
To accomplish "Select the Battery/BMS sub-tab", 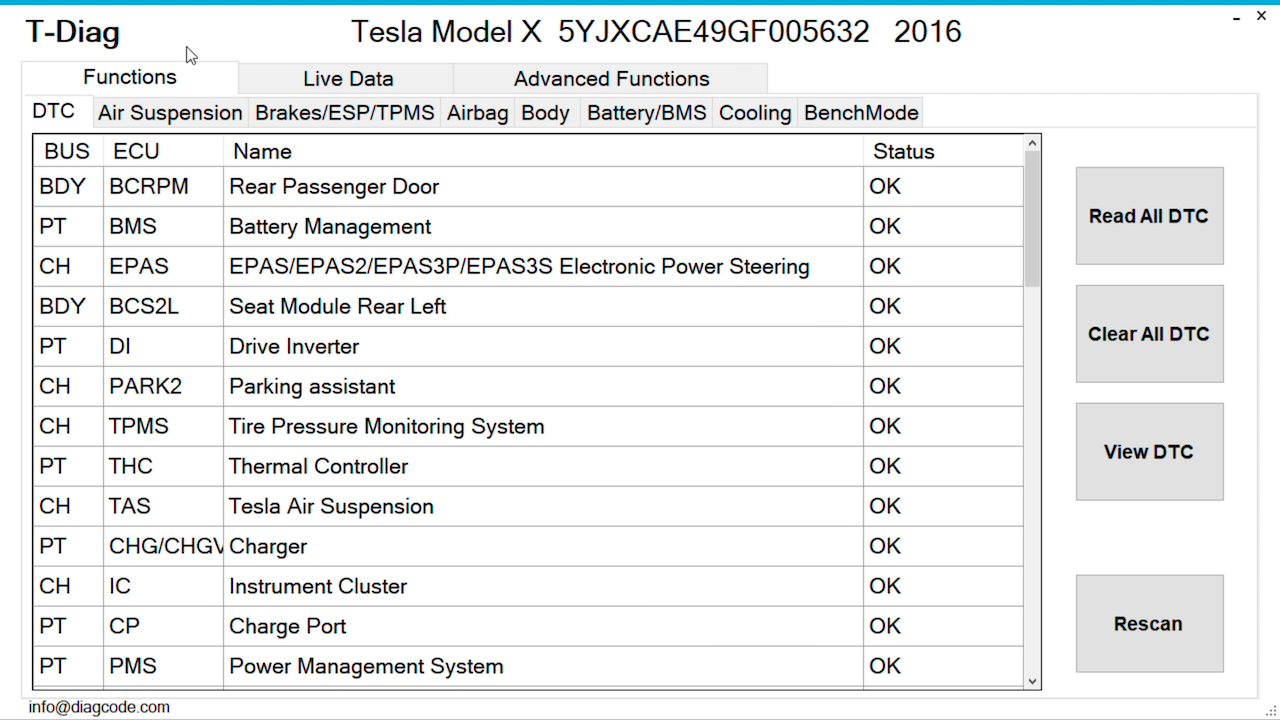I will tap(646, 113).
